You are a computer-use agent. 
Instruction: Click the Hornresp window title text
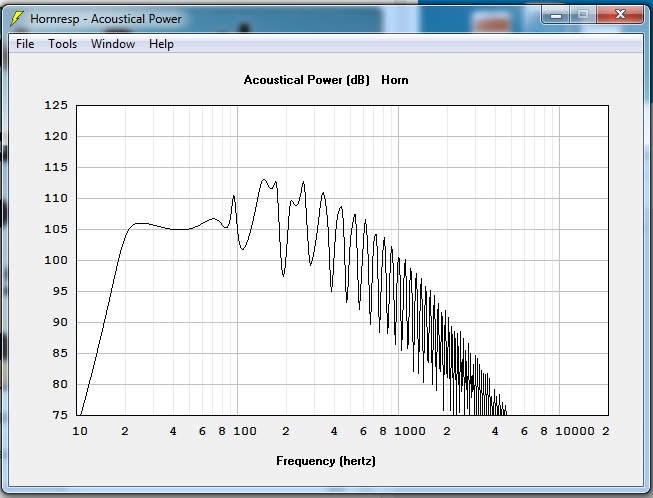coord(106,19)
